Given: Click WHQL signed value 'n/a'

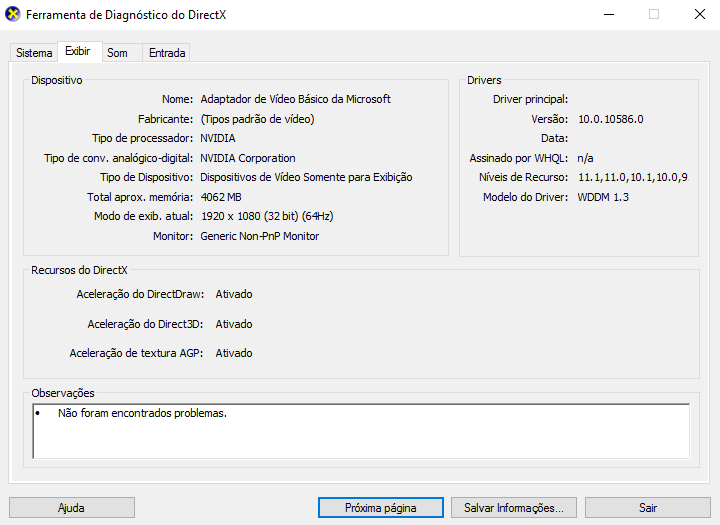Looking at the screenshot, I should [x=585, y=158].
